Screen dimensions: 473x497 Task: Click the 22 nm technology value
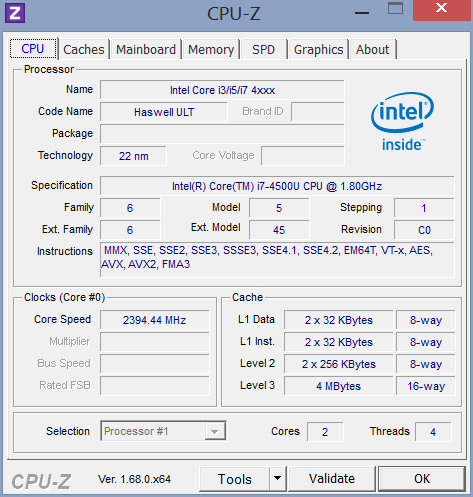click(x=133, y=156)
